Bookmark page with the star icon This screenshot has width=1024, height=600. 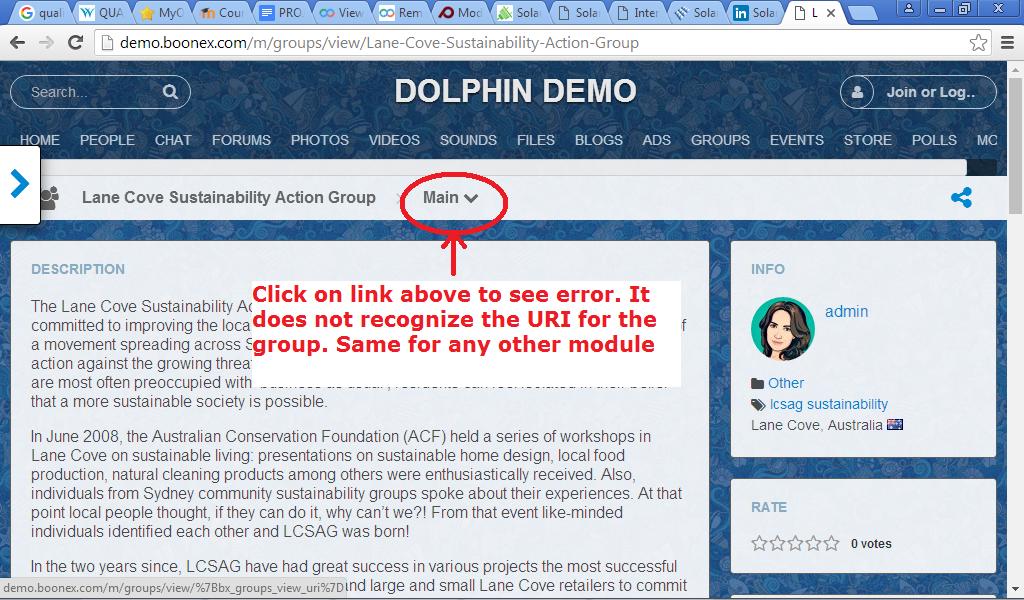978,43
